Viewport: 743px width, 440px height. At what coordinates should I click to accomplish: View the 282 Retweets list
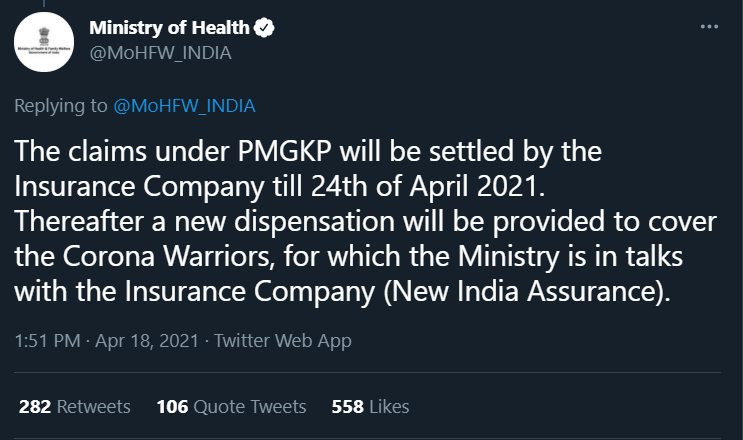[75, 406]
